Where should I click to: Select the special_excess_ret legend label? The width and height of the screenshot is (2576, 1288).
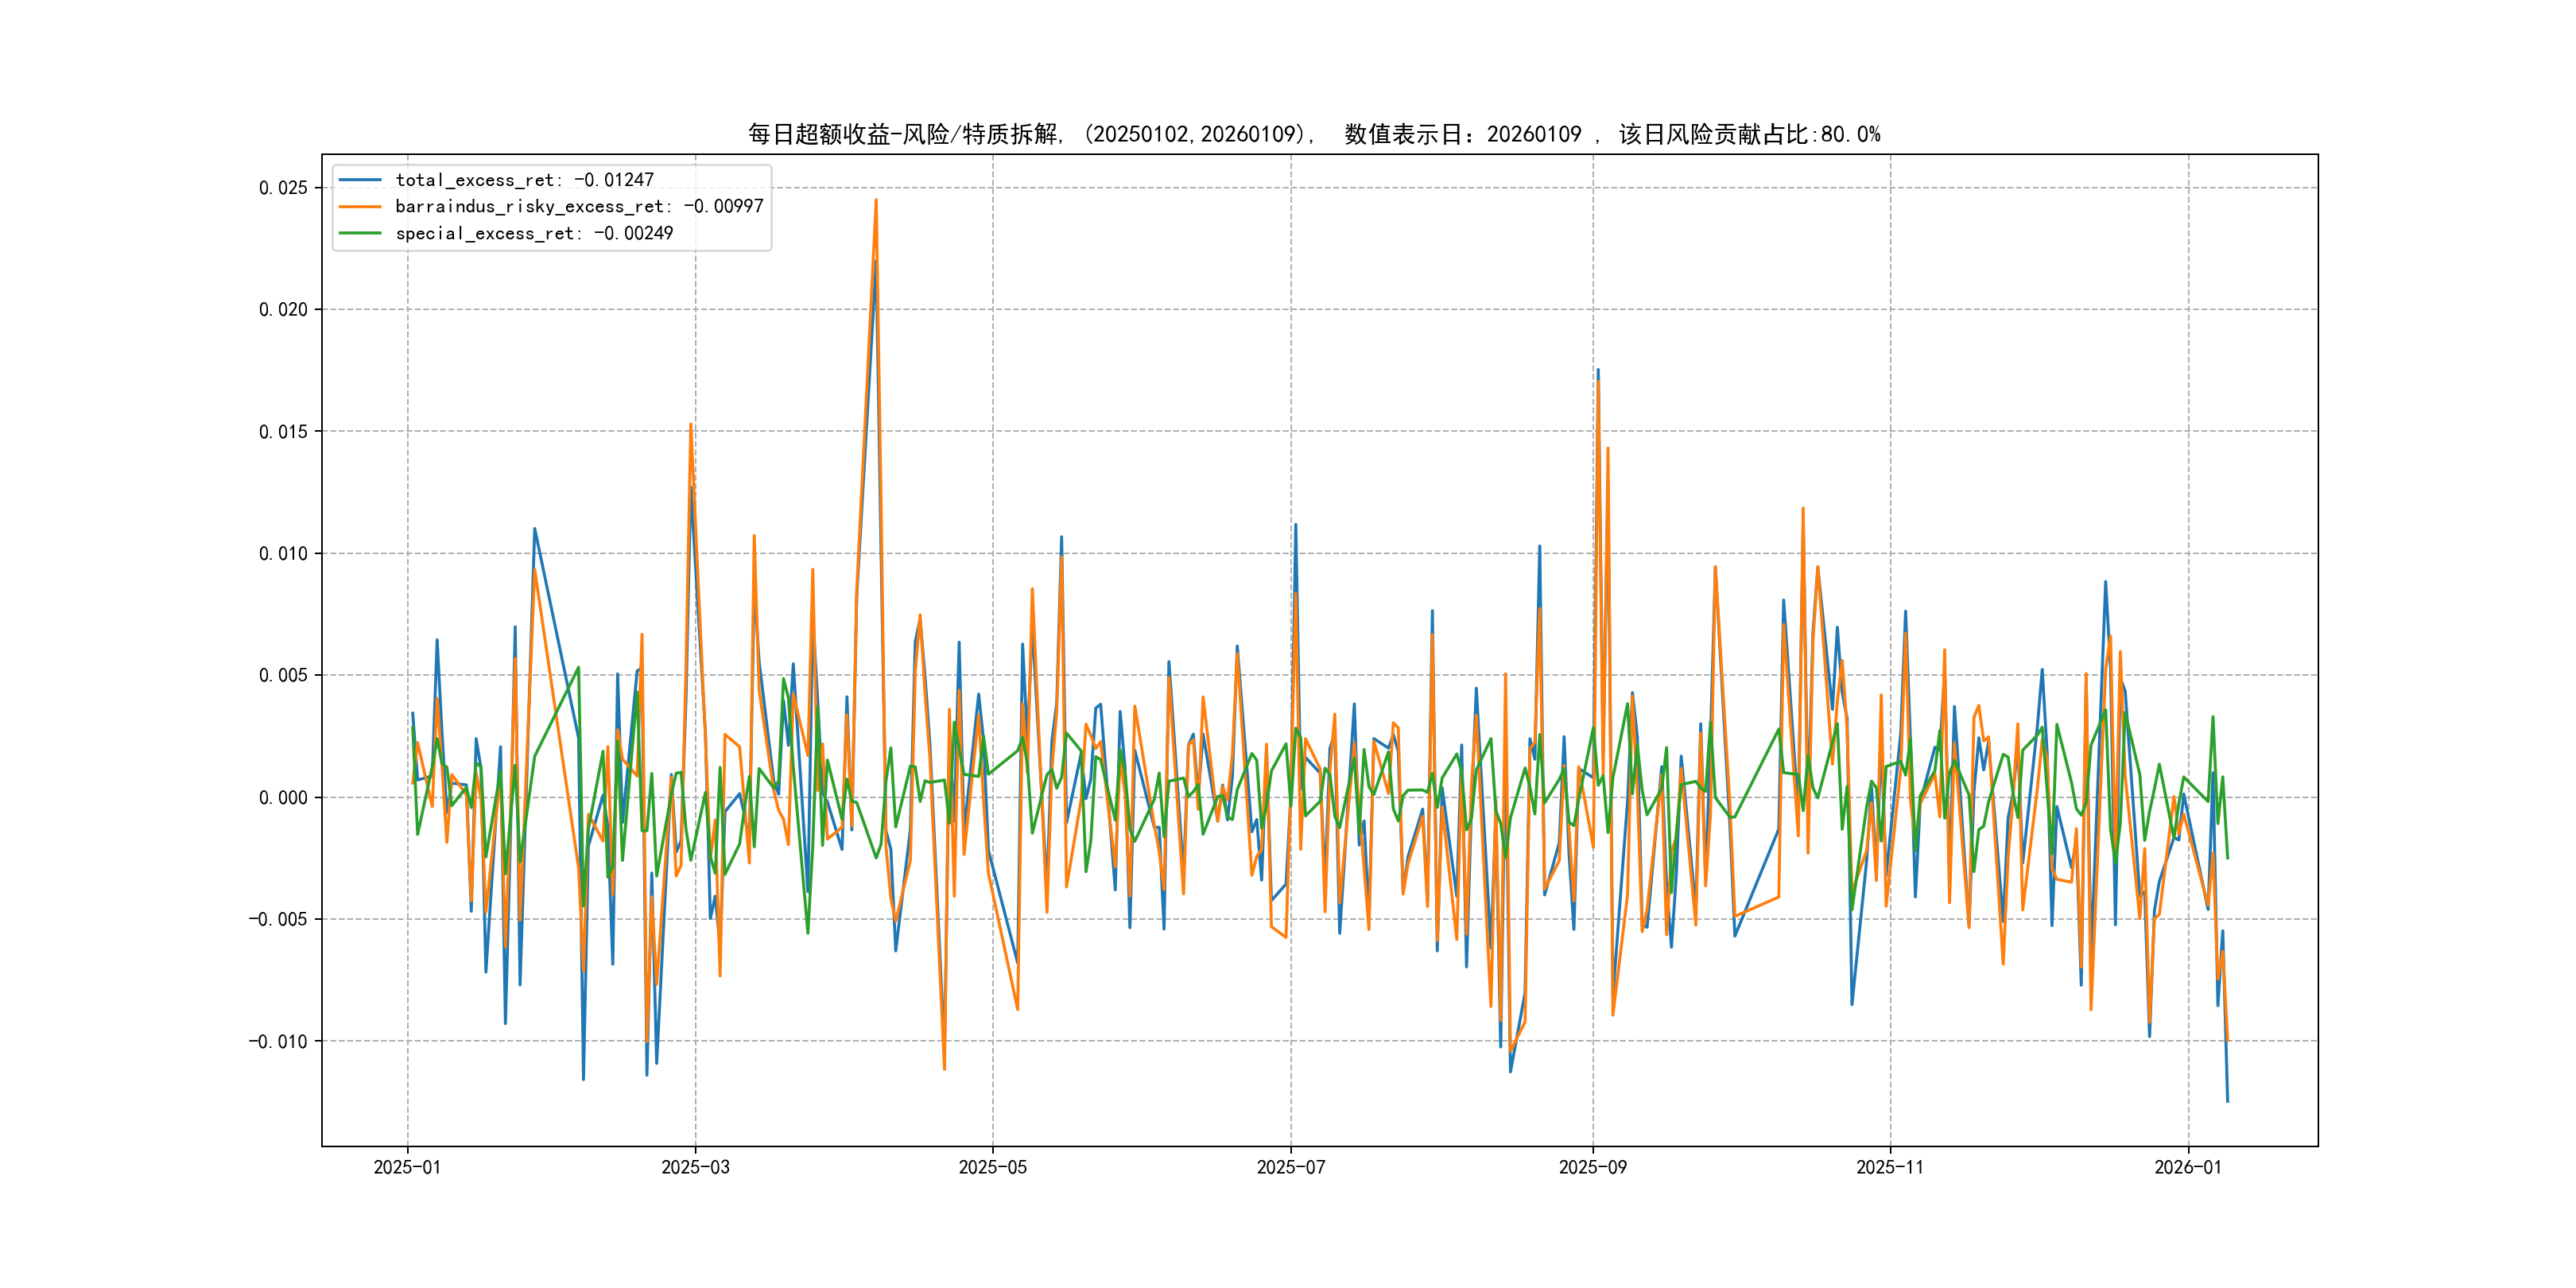[534, 233]
